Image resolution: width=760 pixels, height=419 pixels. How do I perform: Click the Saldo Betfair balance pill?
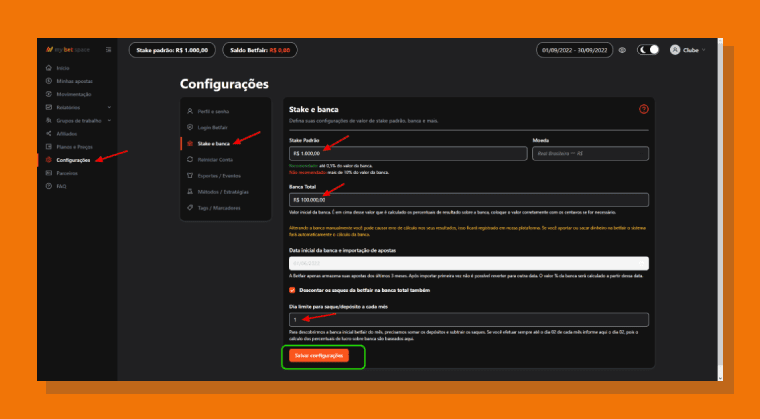260,50
